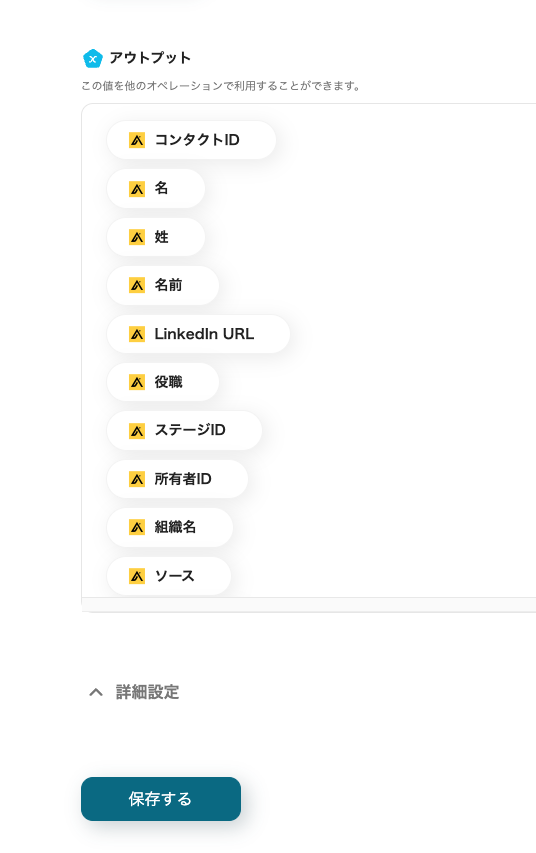Image resolution: width=536 pixels, height=853 pixels.
Task: Collapse the 詳細設定 chevron
Action: [x=96, y=692]
